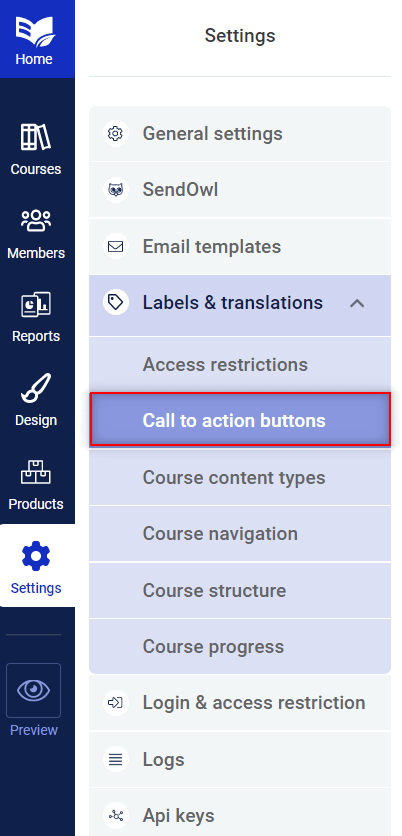
Task: Click the Labels & translations tag icon
Action: point(116,302)
